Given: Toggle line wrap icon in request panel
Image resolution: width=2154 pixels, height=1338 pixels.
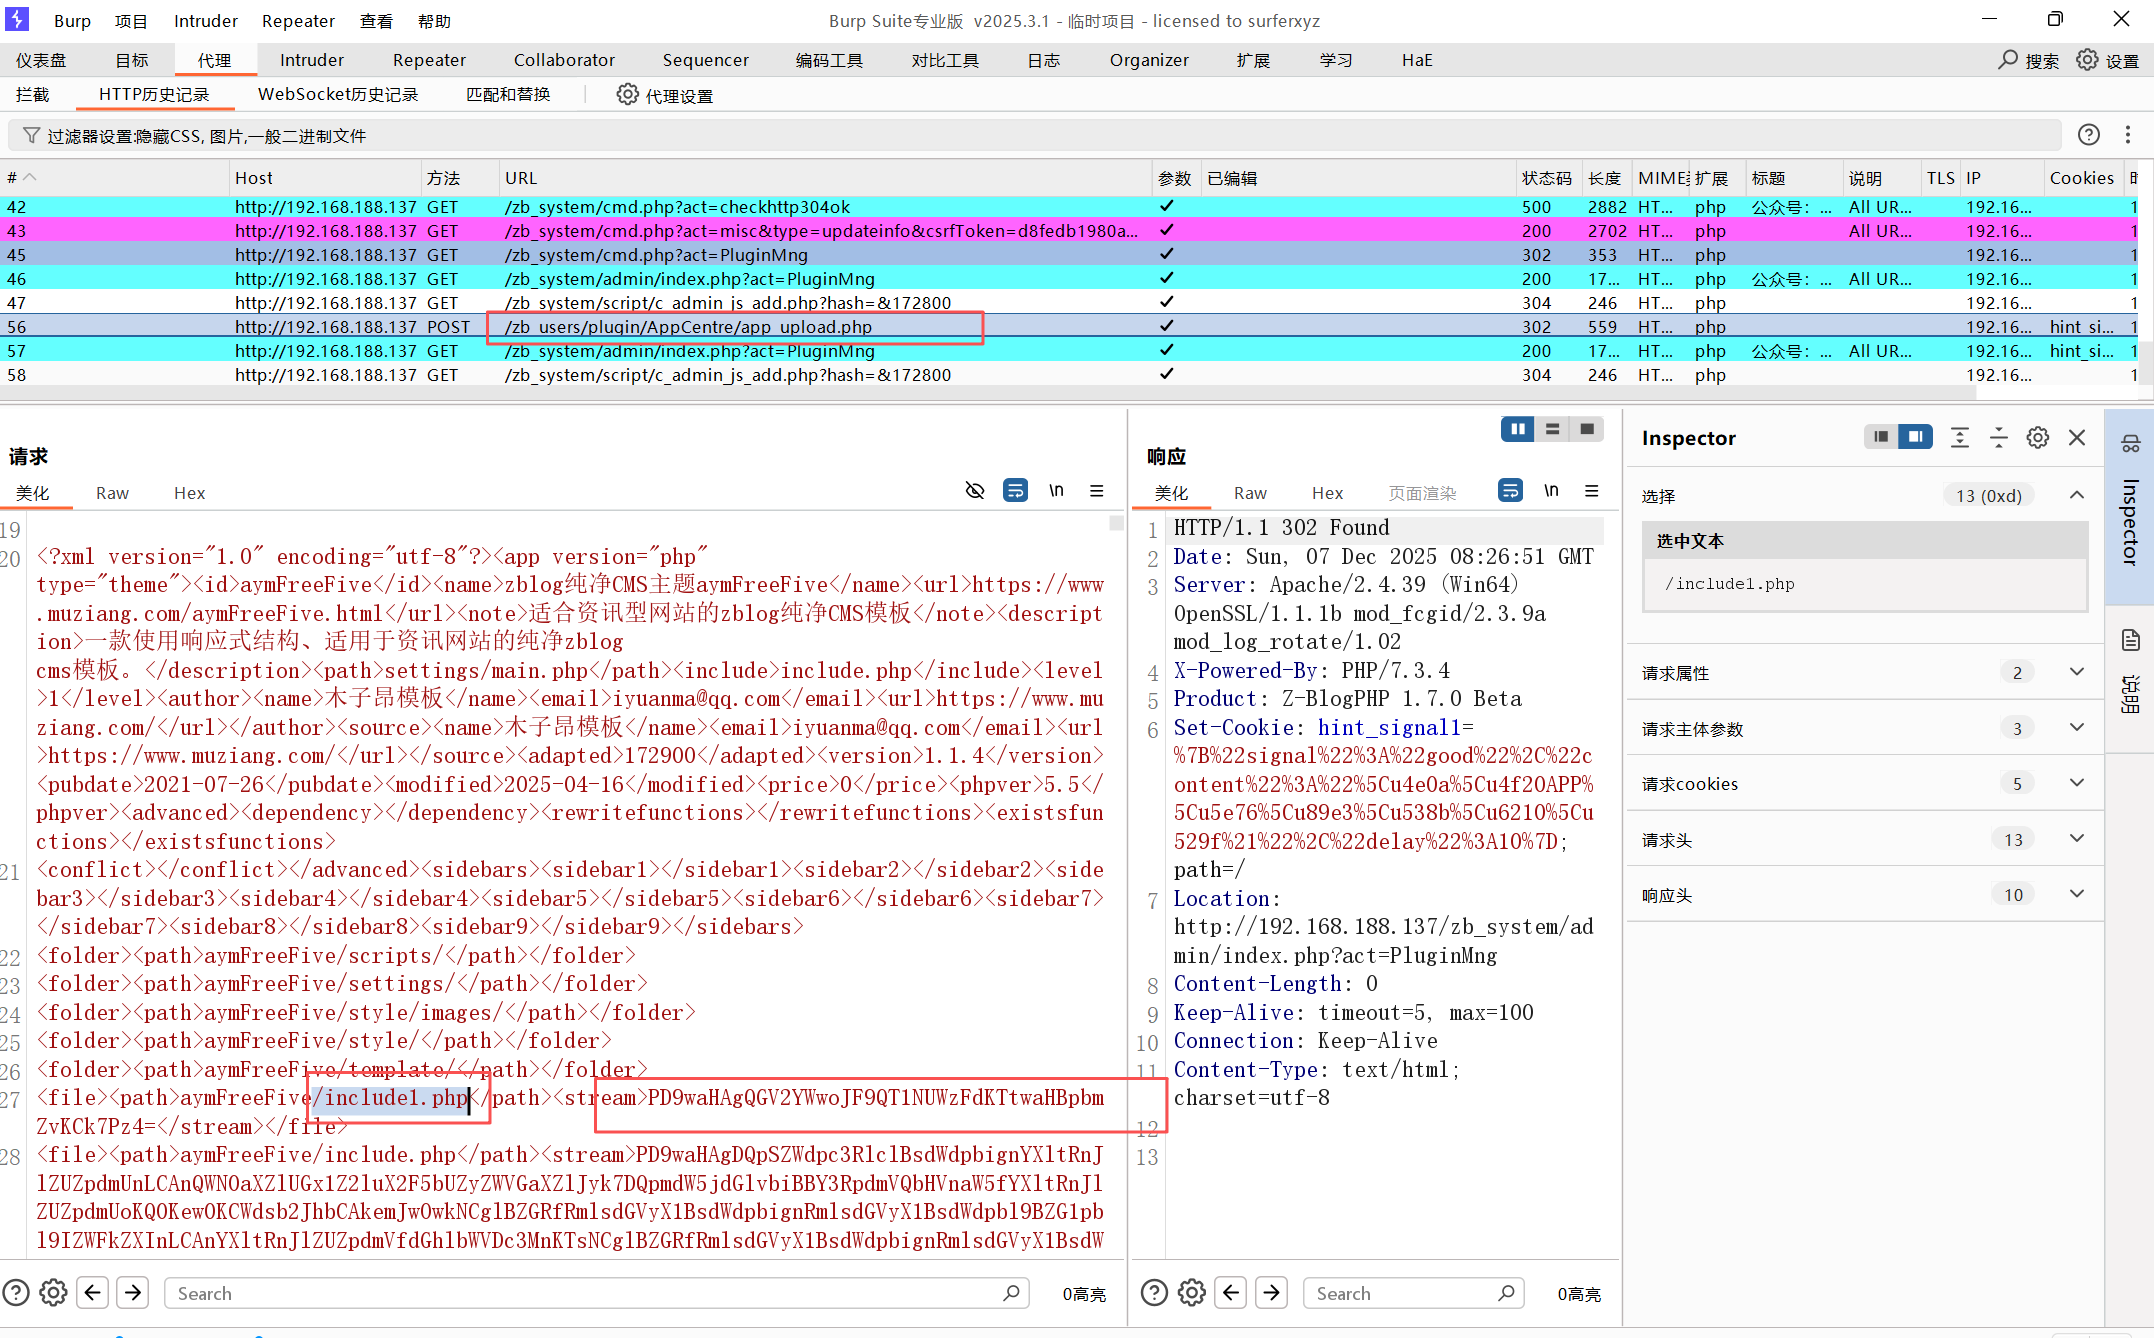Looking at the screenshot, I should point(1015,490).
